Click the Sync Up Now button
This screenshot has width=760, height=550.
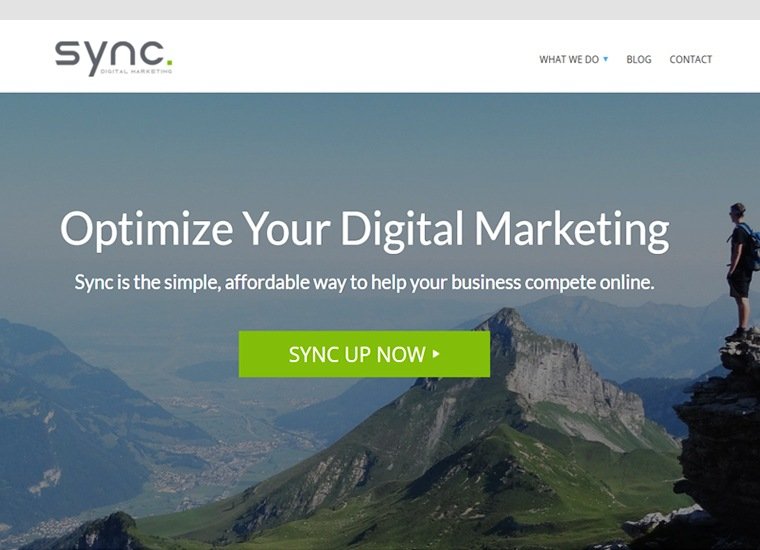click(364, 354)
